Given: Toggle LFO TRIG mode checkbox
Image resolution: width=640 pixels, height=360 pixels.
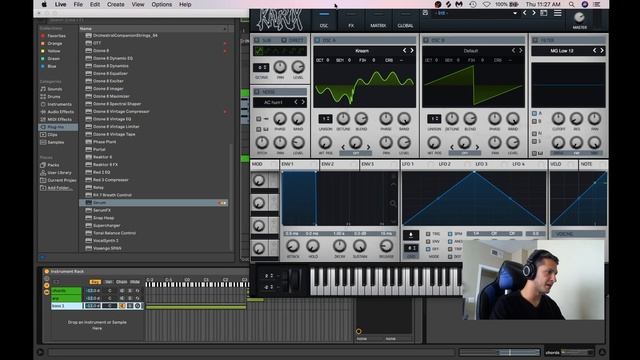Looking at the screenshot, I should 428,234.
